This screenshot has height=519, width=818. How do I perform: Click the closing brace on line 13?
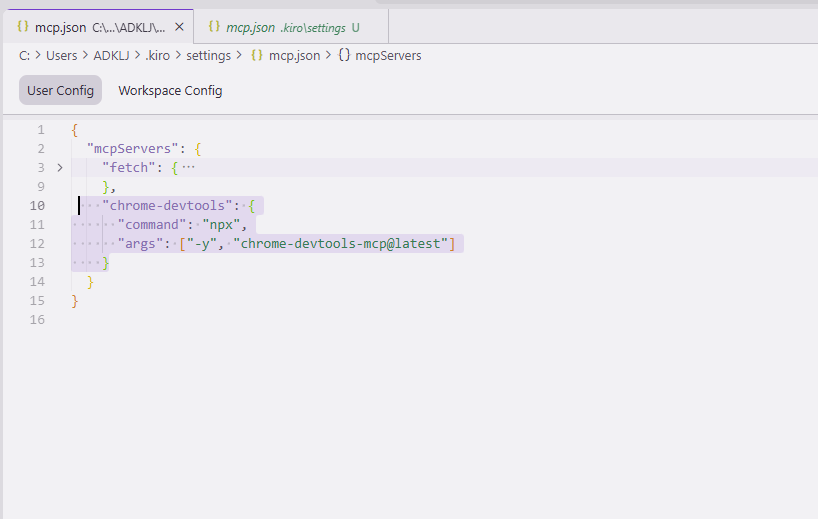106,262
